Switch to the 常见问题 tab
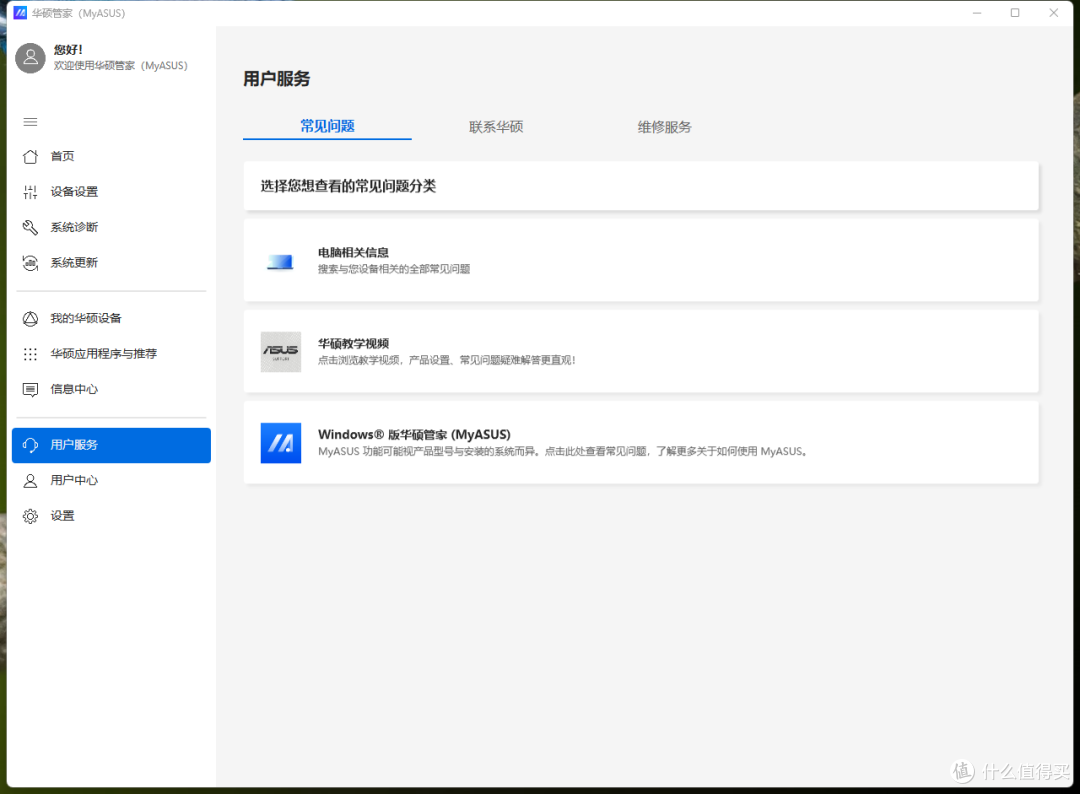1080x794 pixels. click(x=327, y=126)
